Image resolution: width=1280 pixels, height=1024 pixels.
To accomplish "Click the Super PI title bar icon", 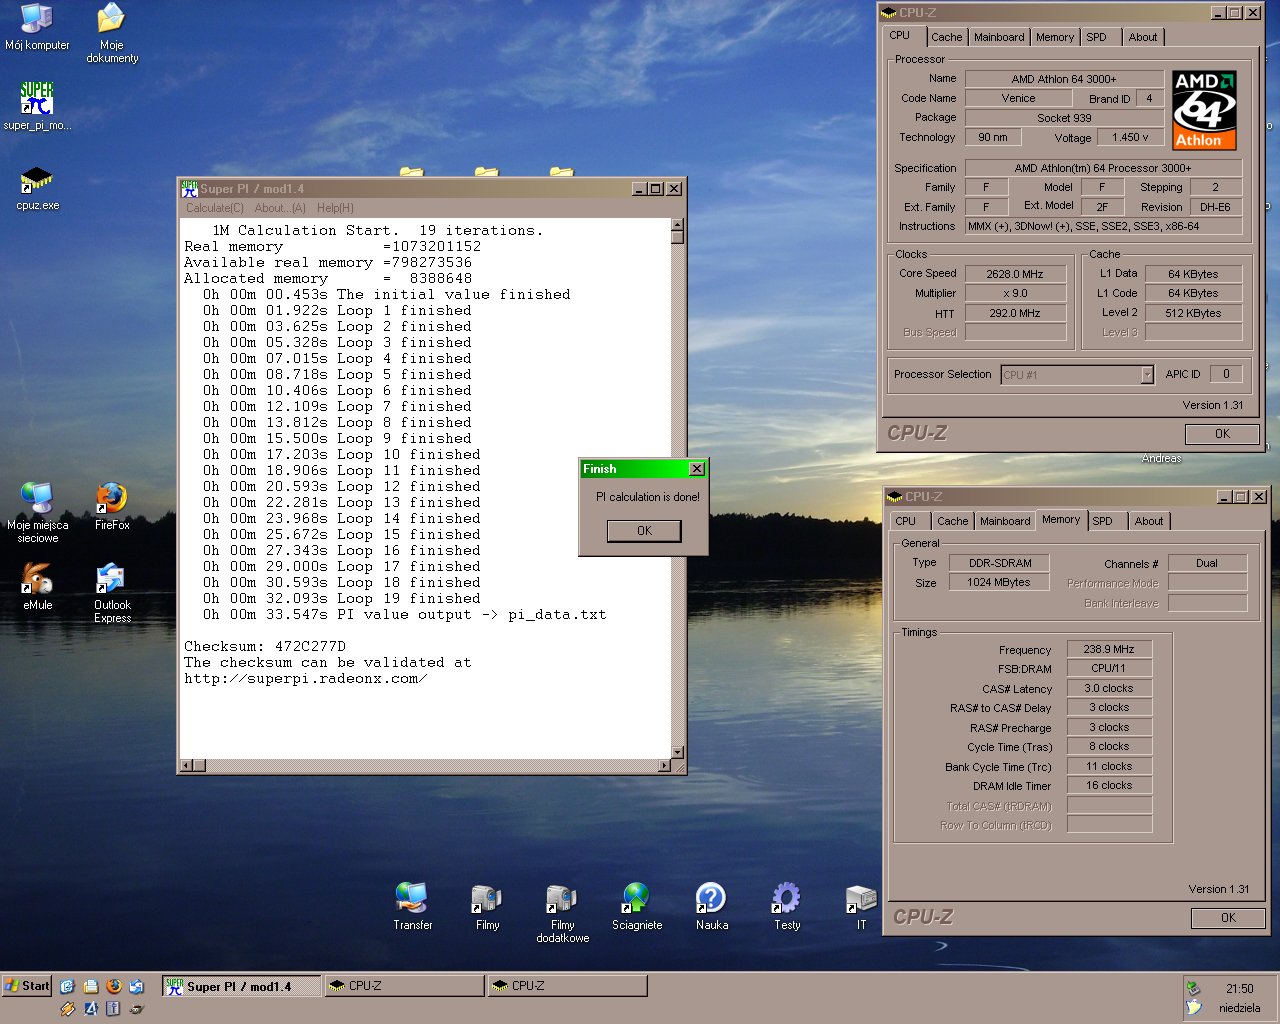I will (189, 188).
